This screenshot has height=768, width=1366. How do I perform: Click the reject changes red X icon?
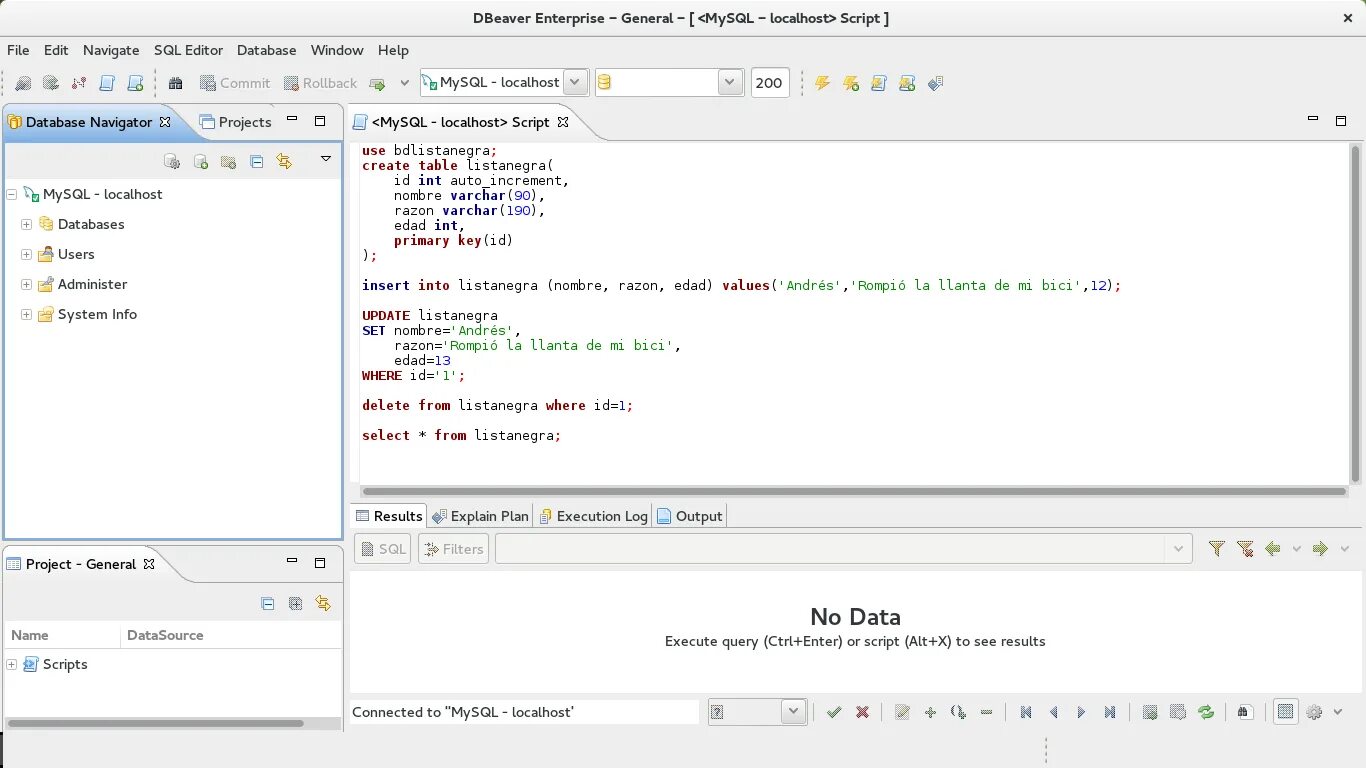click(x=862, y=712)
